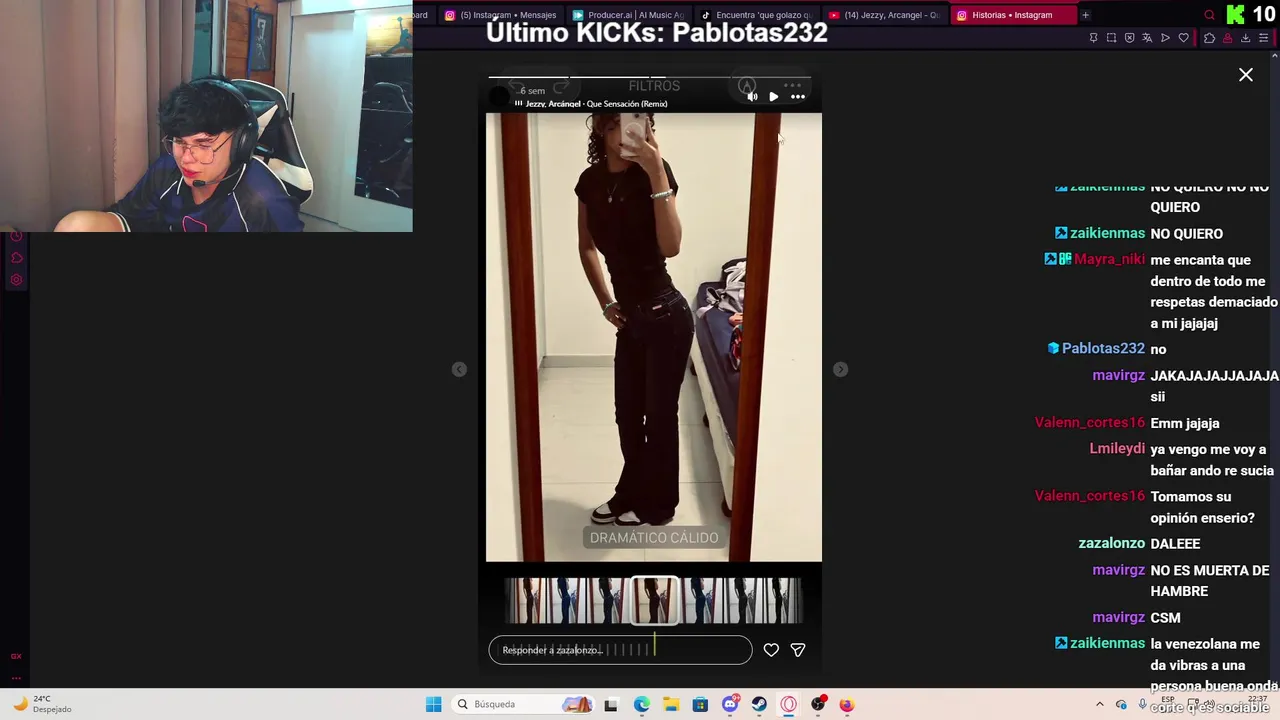Click the taskbar 'Búsqueda' search box
The width and height of the screenshot is (1280, 720).
tap(522, 704)
